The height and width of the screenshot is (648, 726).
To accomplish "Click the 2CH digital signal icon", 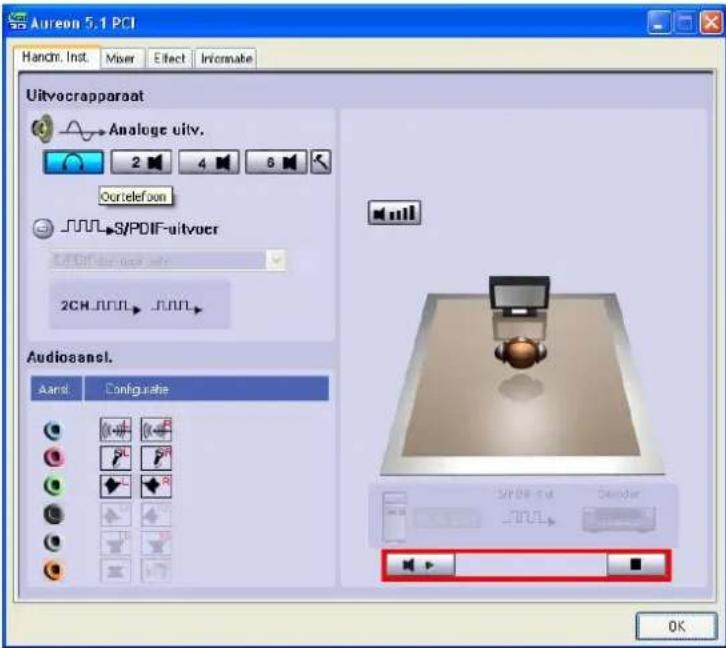I will (x=101, y=307).
